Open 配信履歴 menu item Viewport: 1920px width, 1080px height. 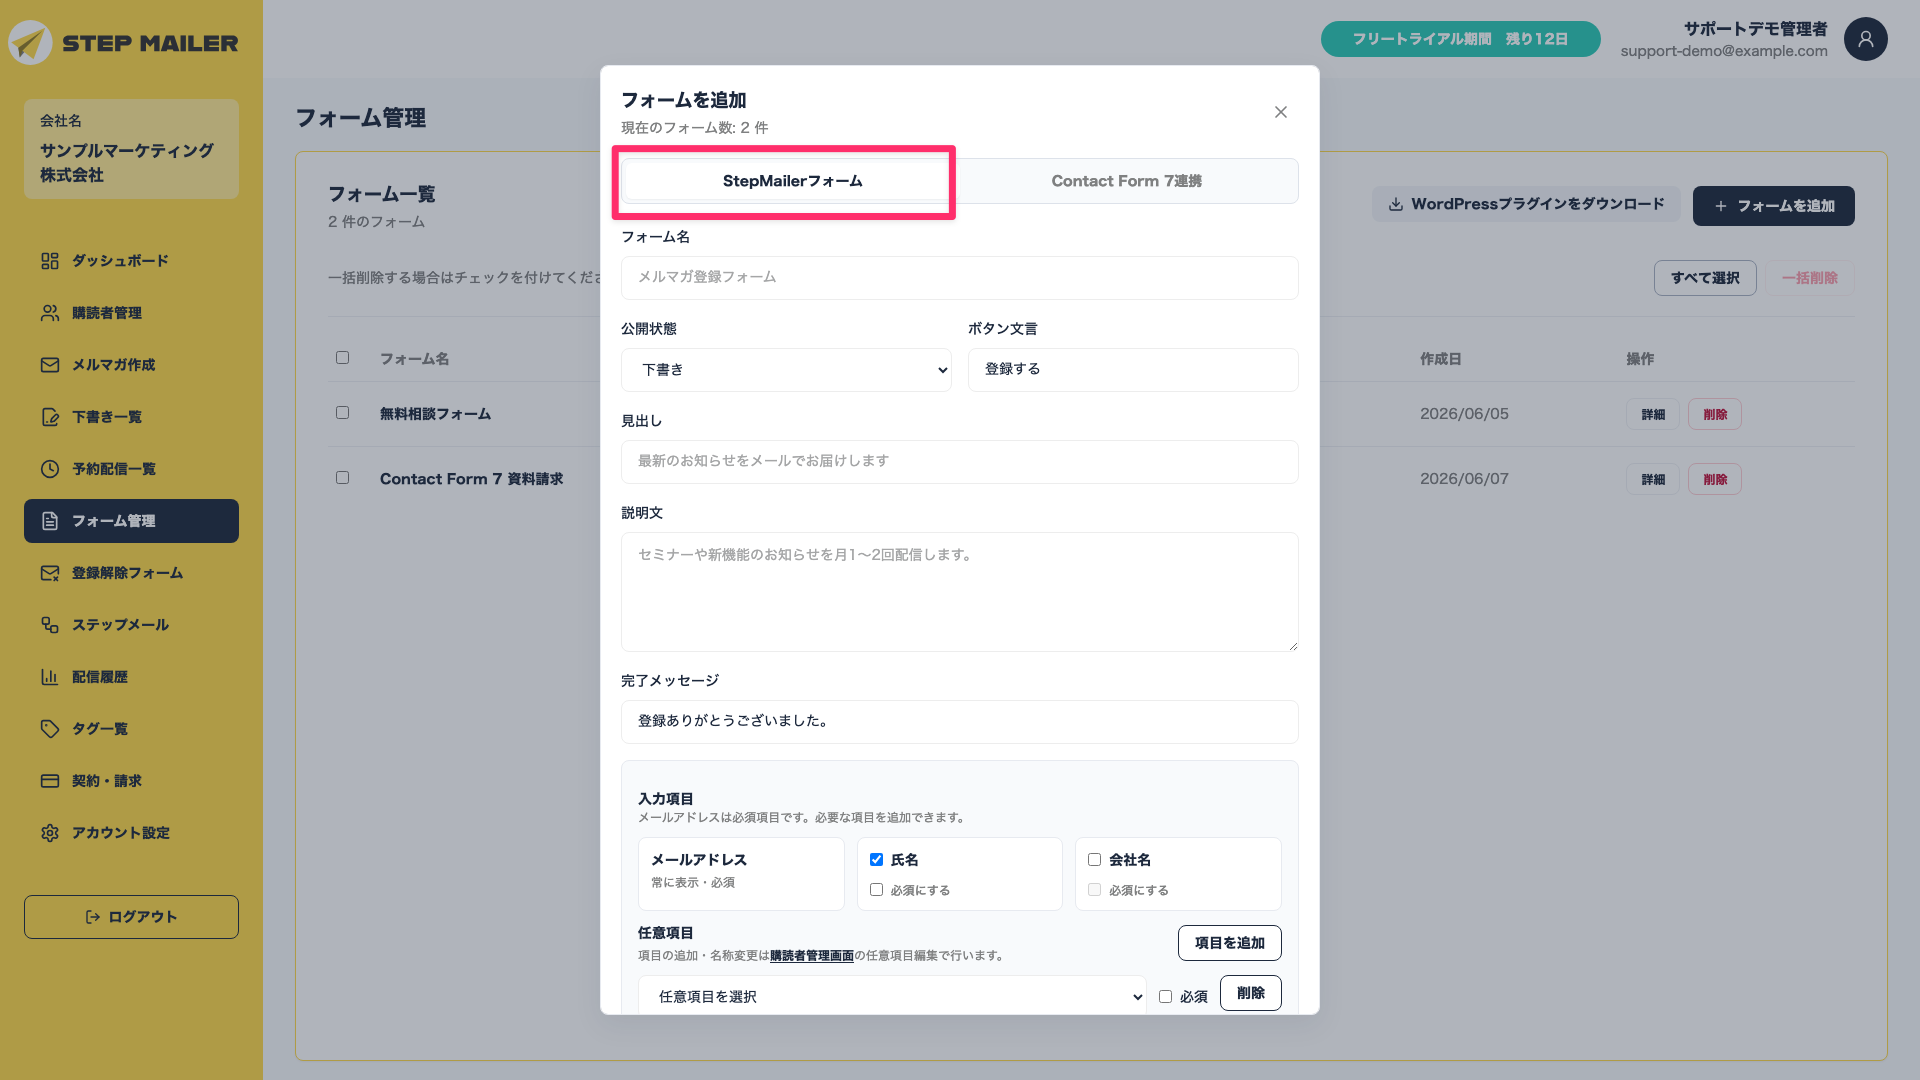click(x=131, y=677)
